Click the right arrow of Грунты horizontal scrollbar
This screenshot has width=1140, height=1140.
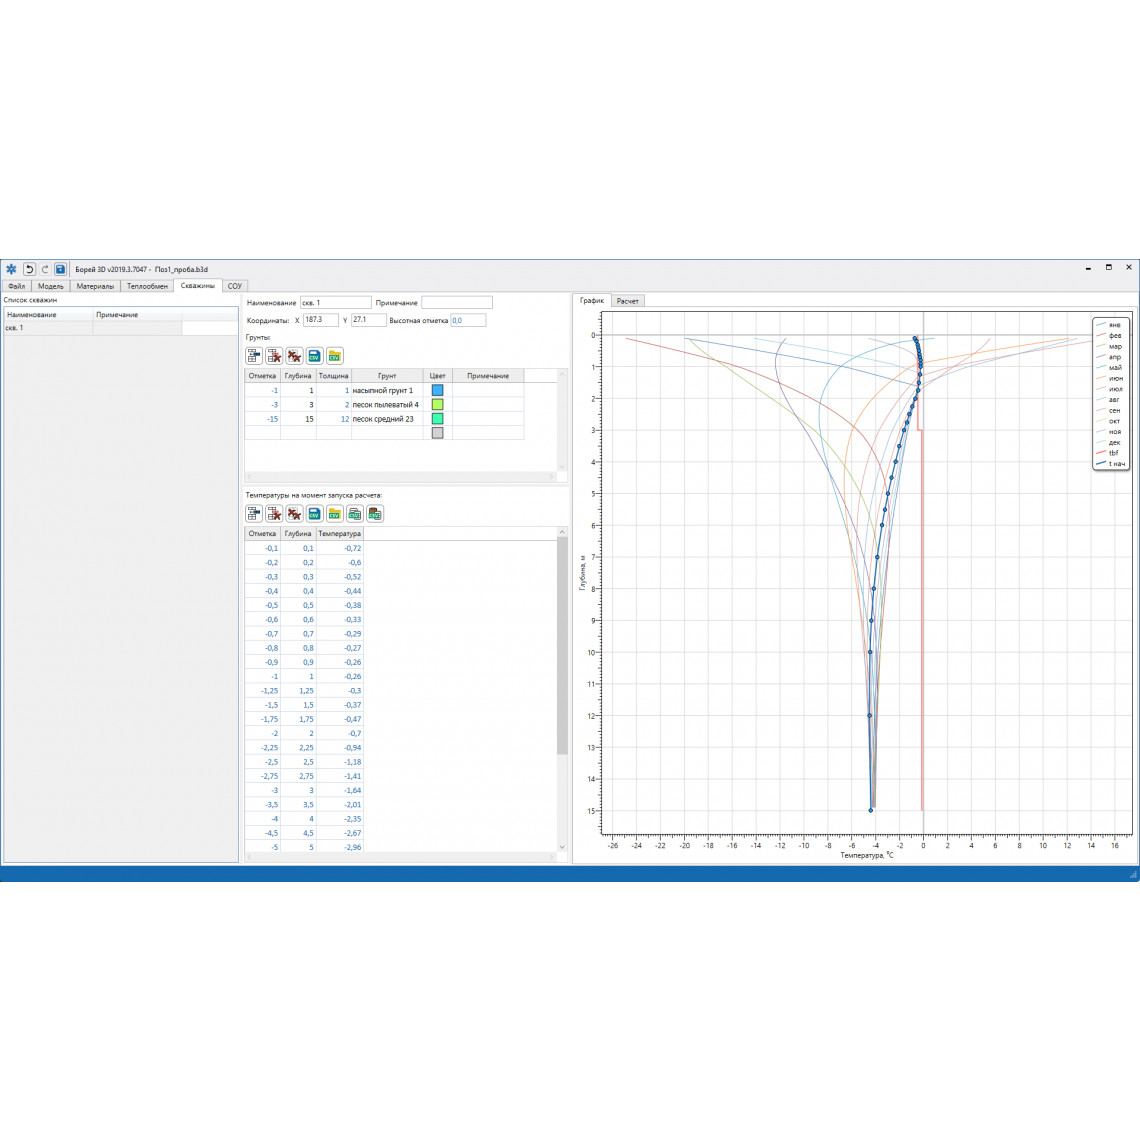point(553,477)
